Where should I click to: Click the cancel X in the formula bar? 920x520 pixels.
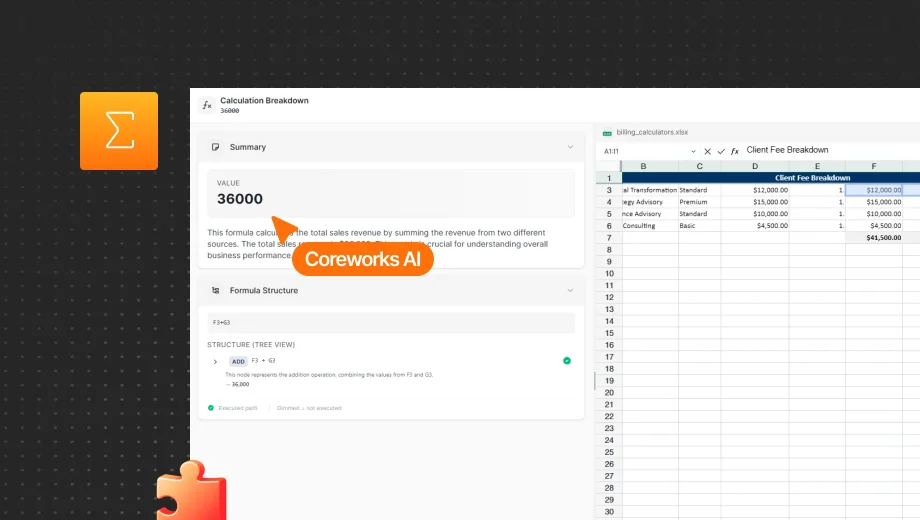tap(707, 151)
